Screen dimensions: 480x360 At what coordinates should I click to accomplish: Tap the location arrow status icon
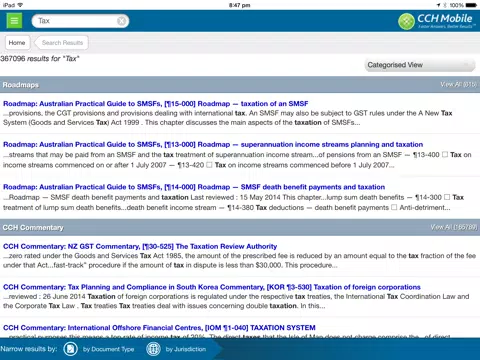pyautogui.click(x=438, y=5)
